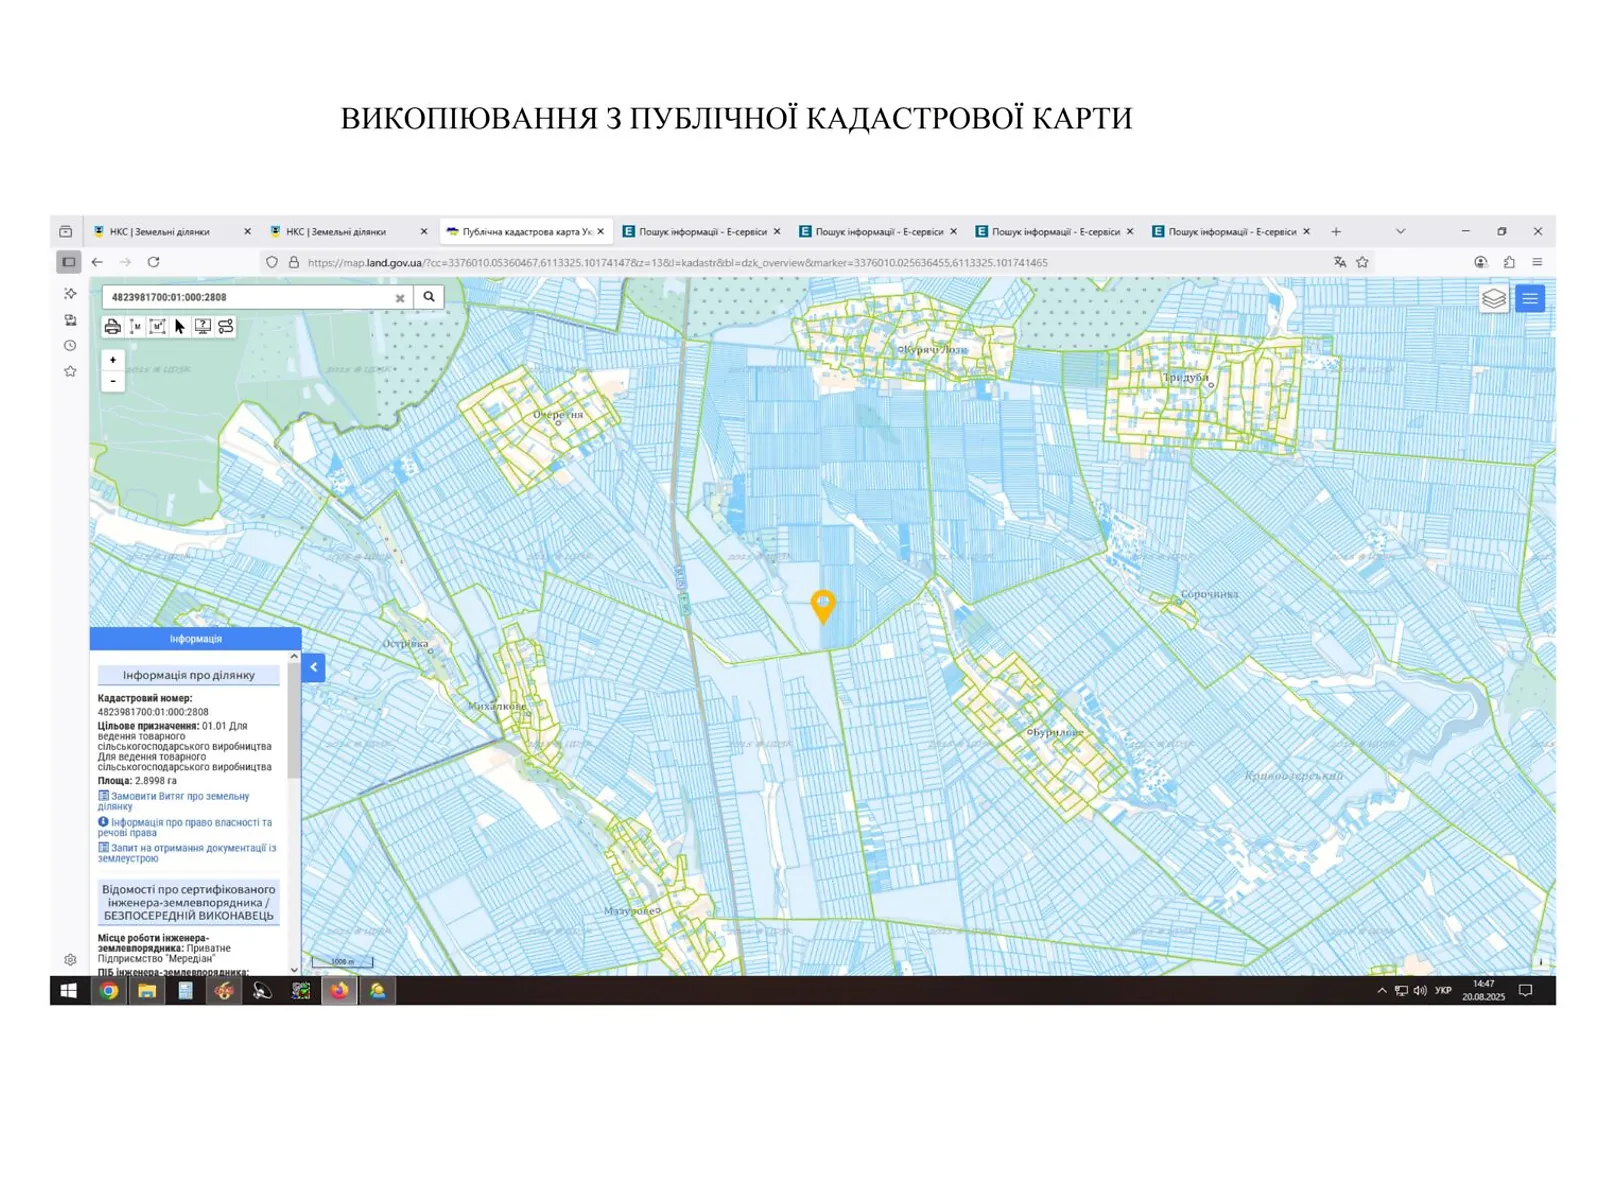
Task: Click the orange parcel location marker
Action: tap(822, 605)
